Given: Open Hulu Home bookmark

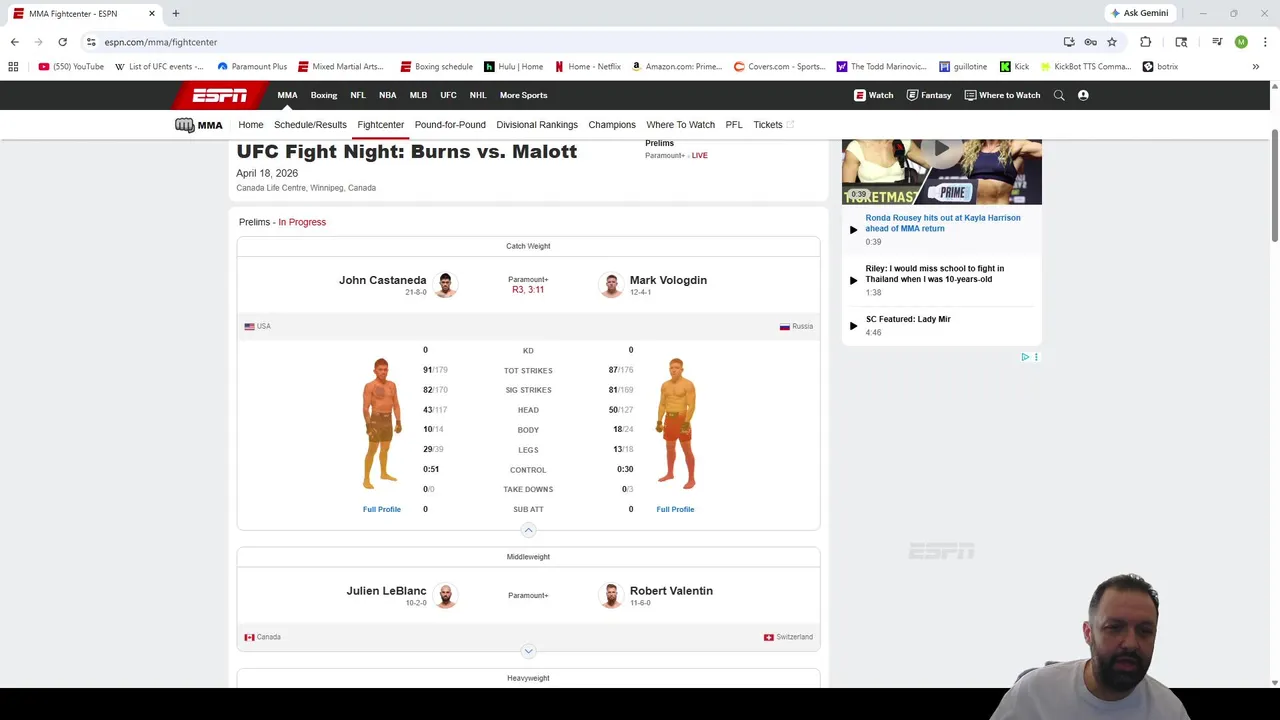Looking at the screenshot, I should click(x=513, y=67).
